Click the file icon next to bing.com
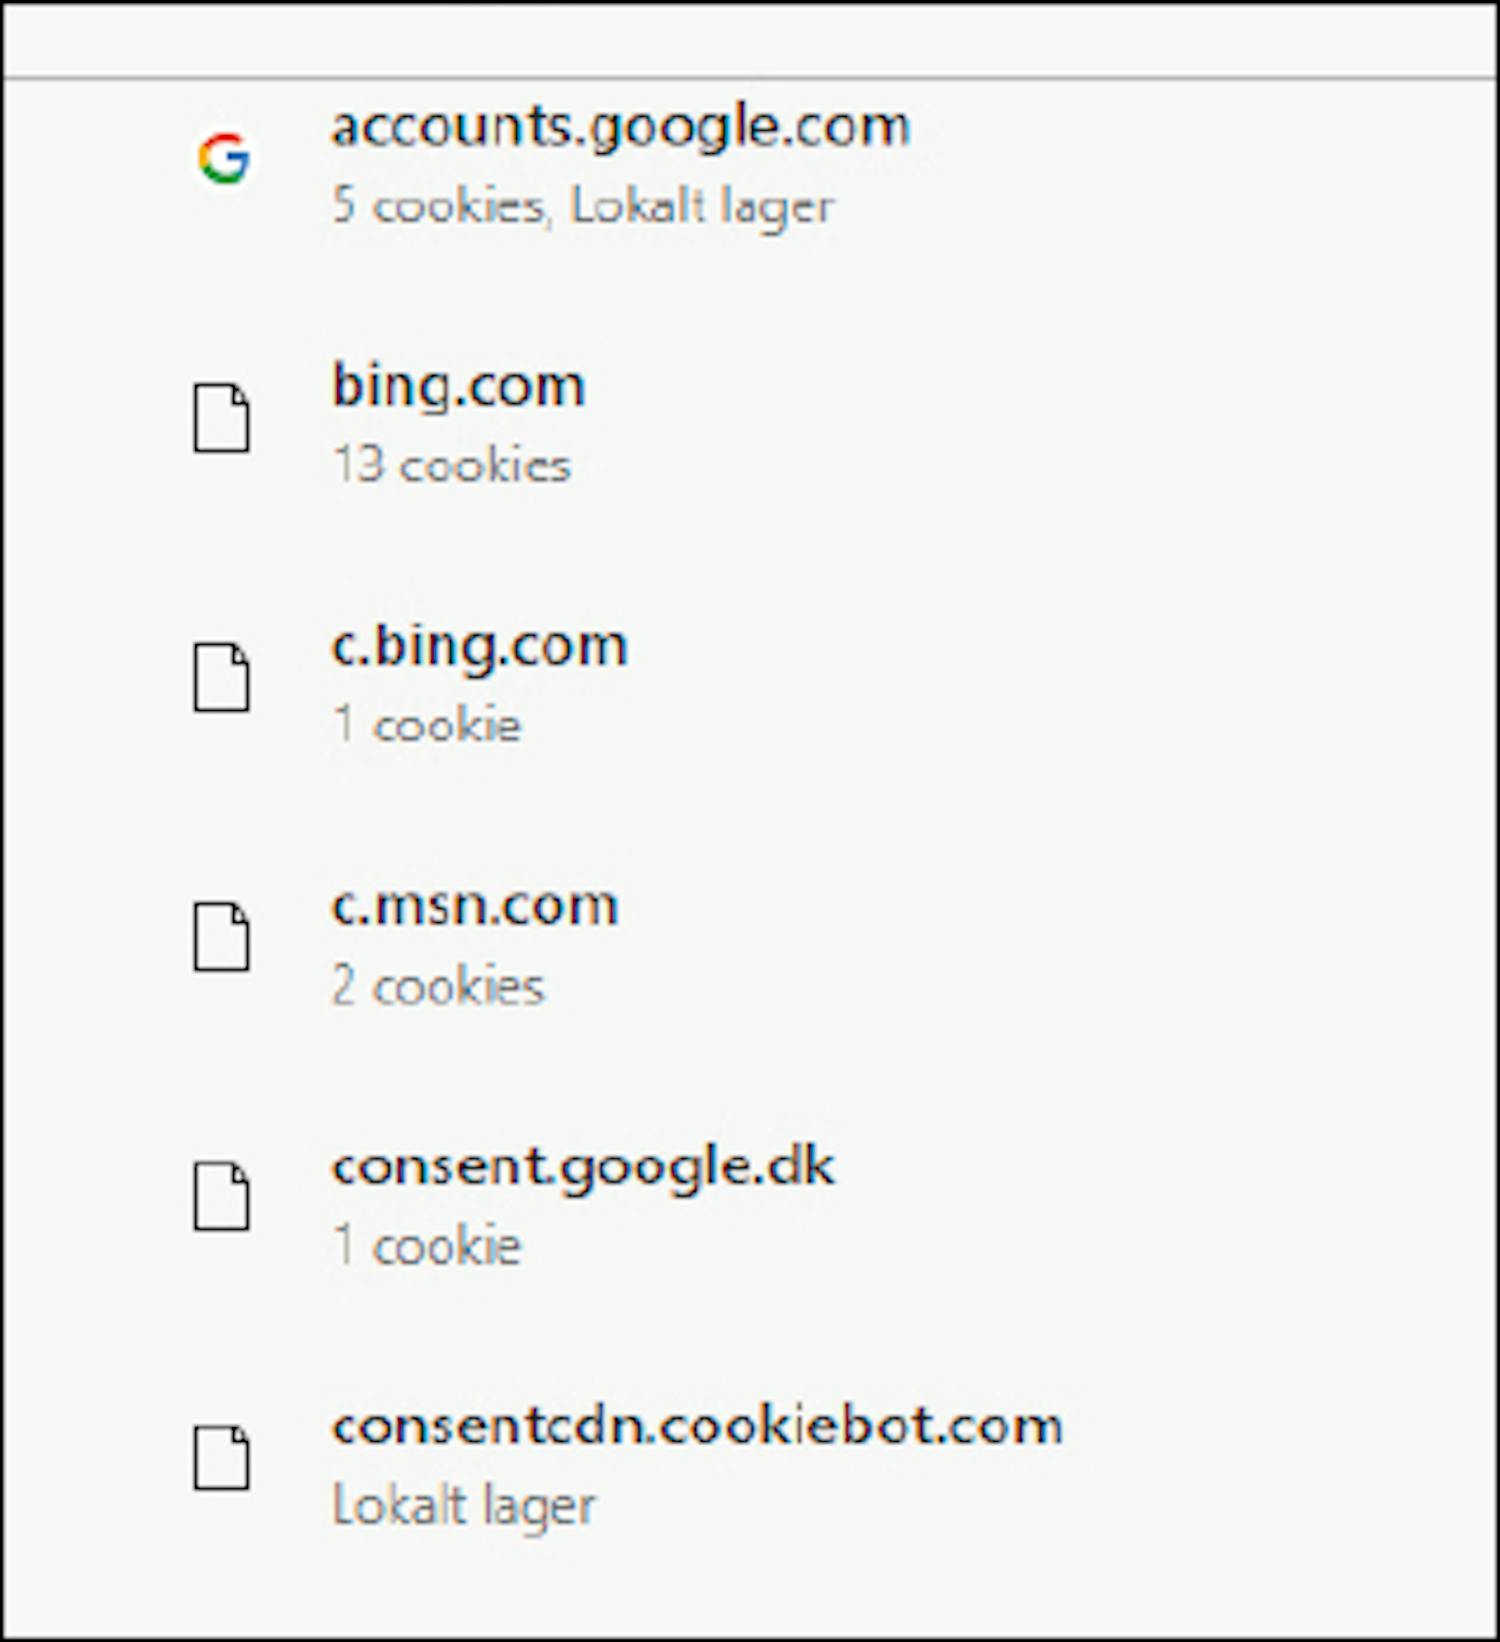The height and width of the screenshot is (1642, 1500). (222, 418)
